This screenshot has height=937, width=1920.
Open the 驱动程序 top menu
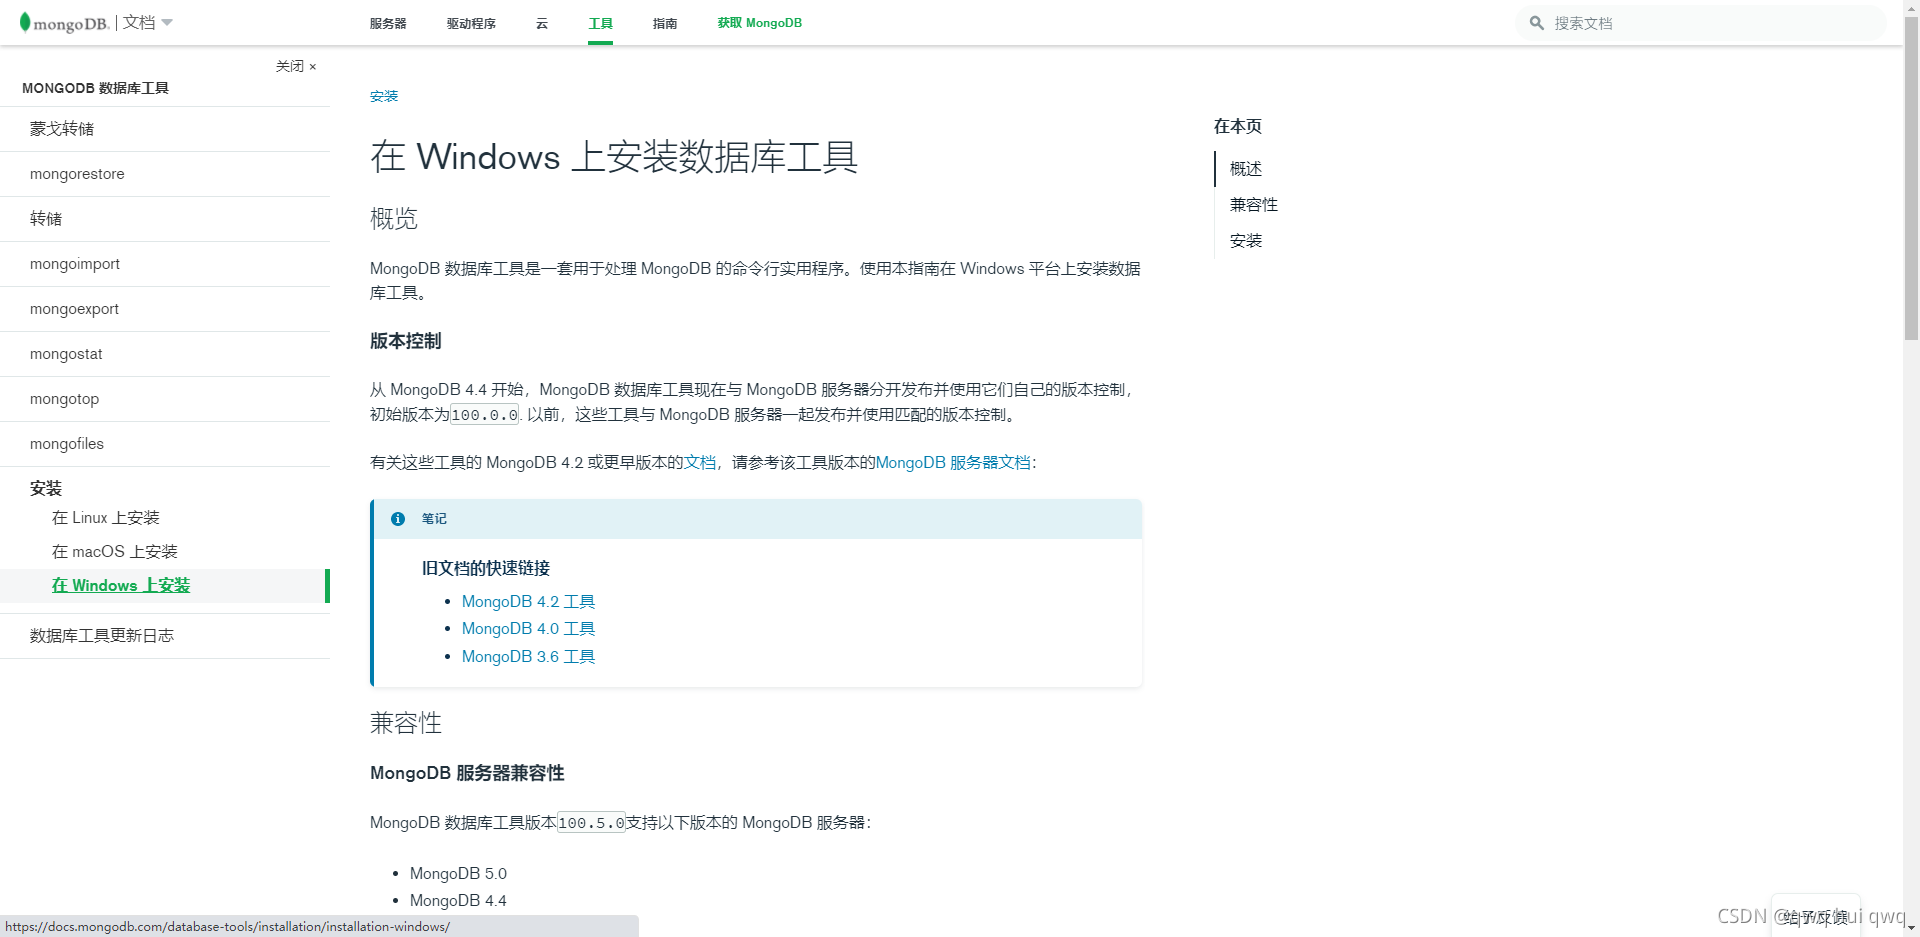click(x=471, y=23)
